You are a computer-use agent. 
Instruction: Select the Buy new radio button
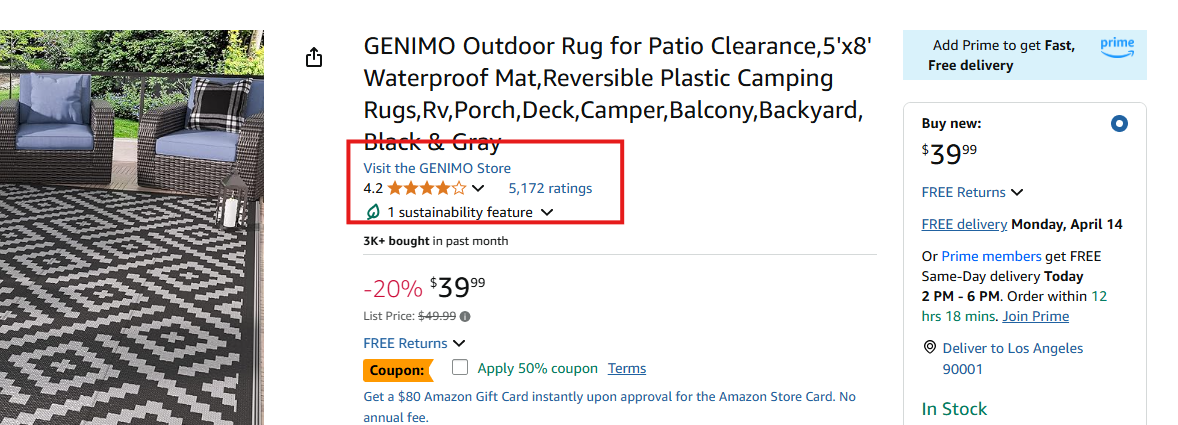pyautogui.click(x=1119, y=124)
